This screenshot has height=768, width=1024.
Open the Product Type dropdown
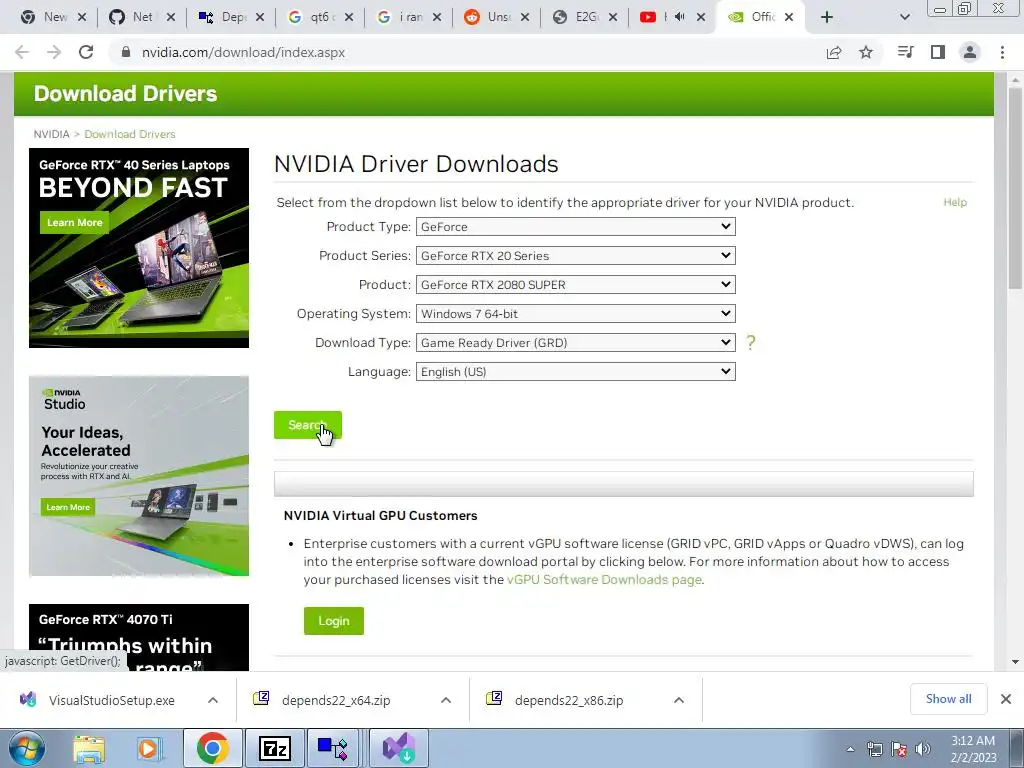(x=575, y=227)
